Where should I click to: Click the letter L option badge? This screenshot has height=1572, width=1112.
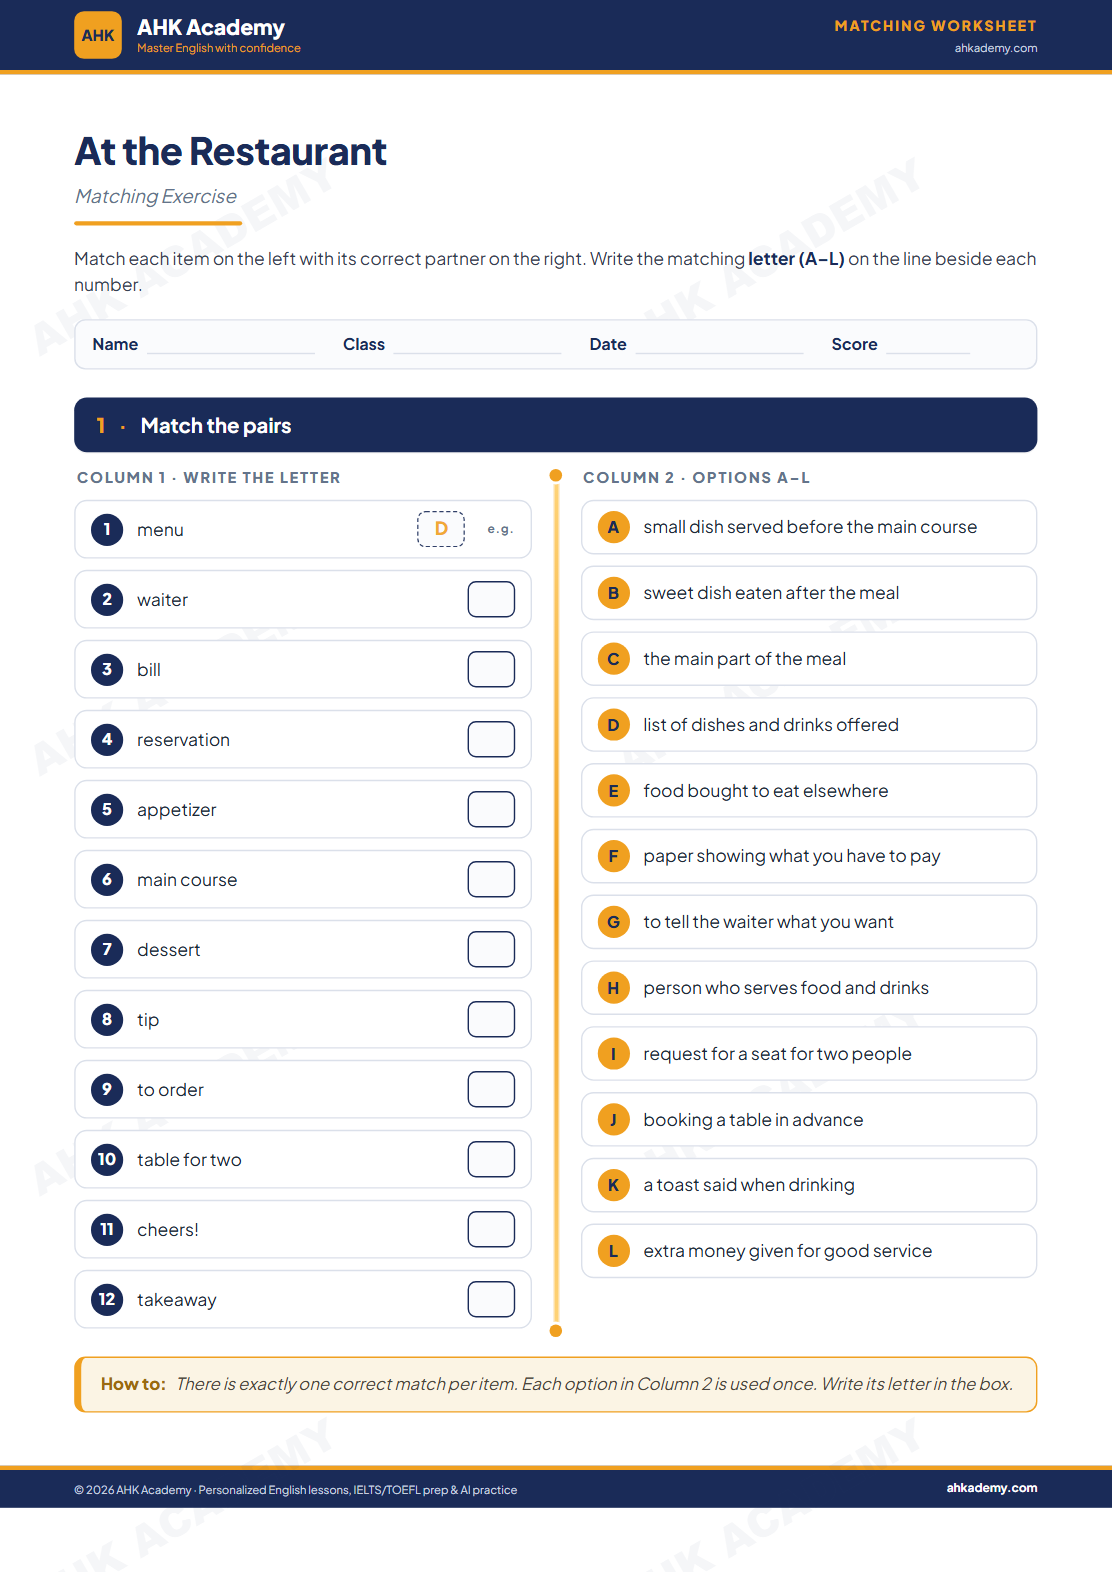613,1251
